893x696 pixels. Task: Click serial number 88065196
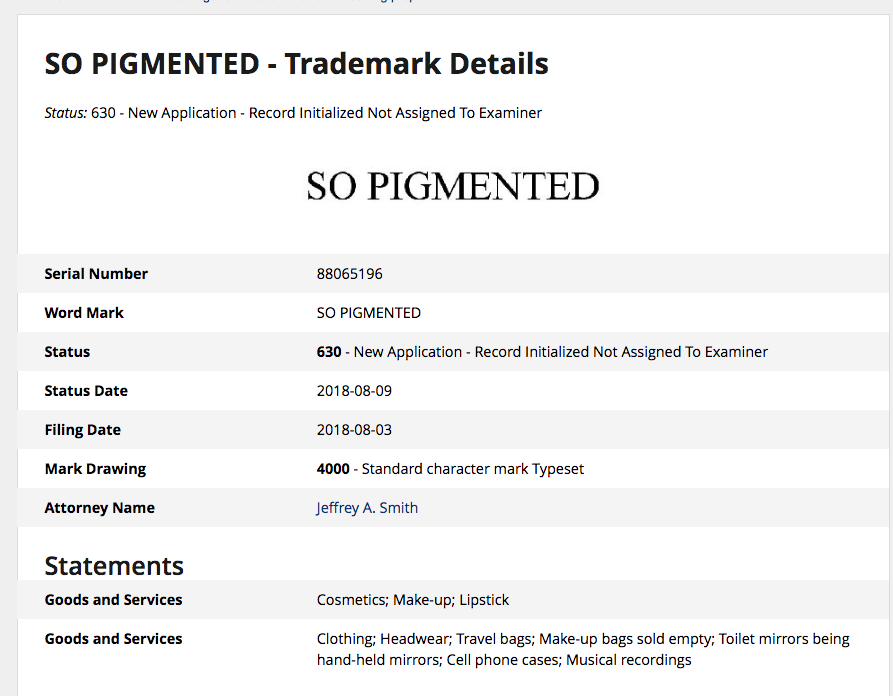click(349, 274)
